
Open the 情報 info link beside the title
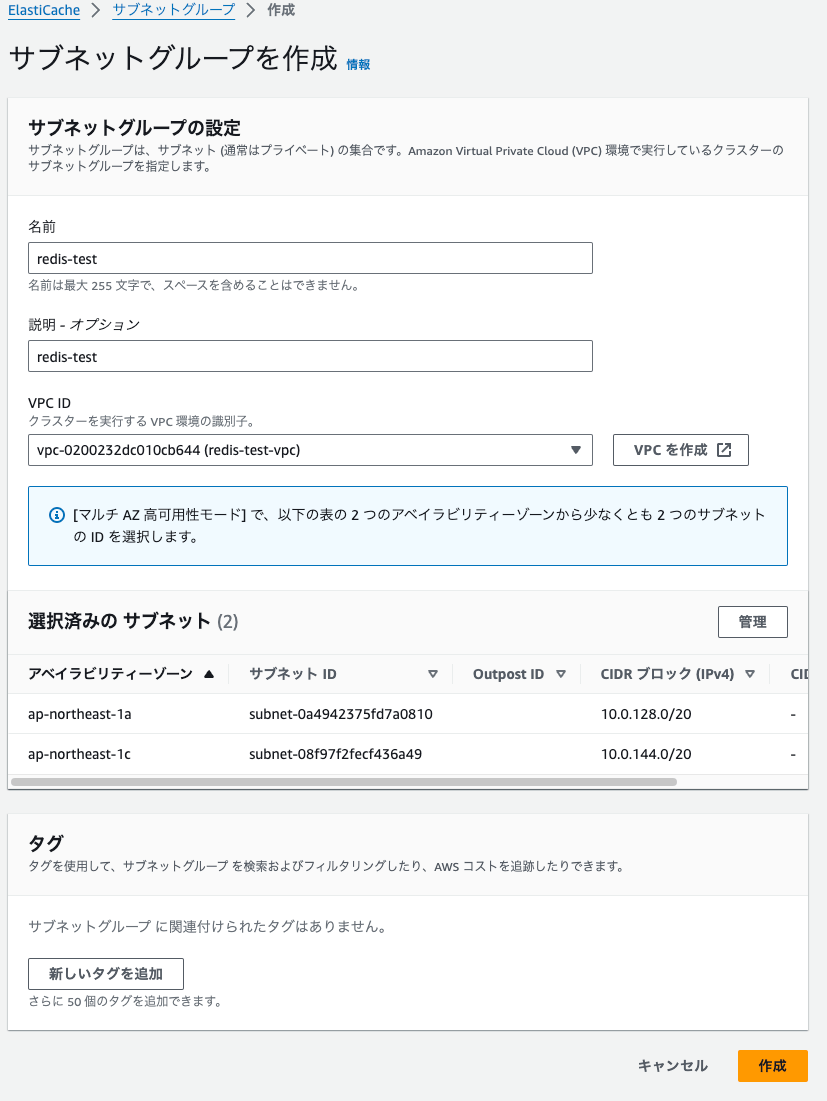[x=358, y=65]
